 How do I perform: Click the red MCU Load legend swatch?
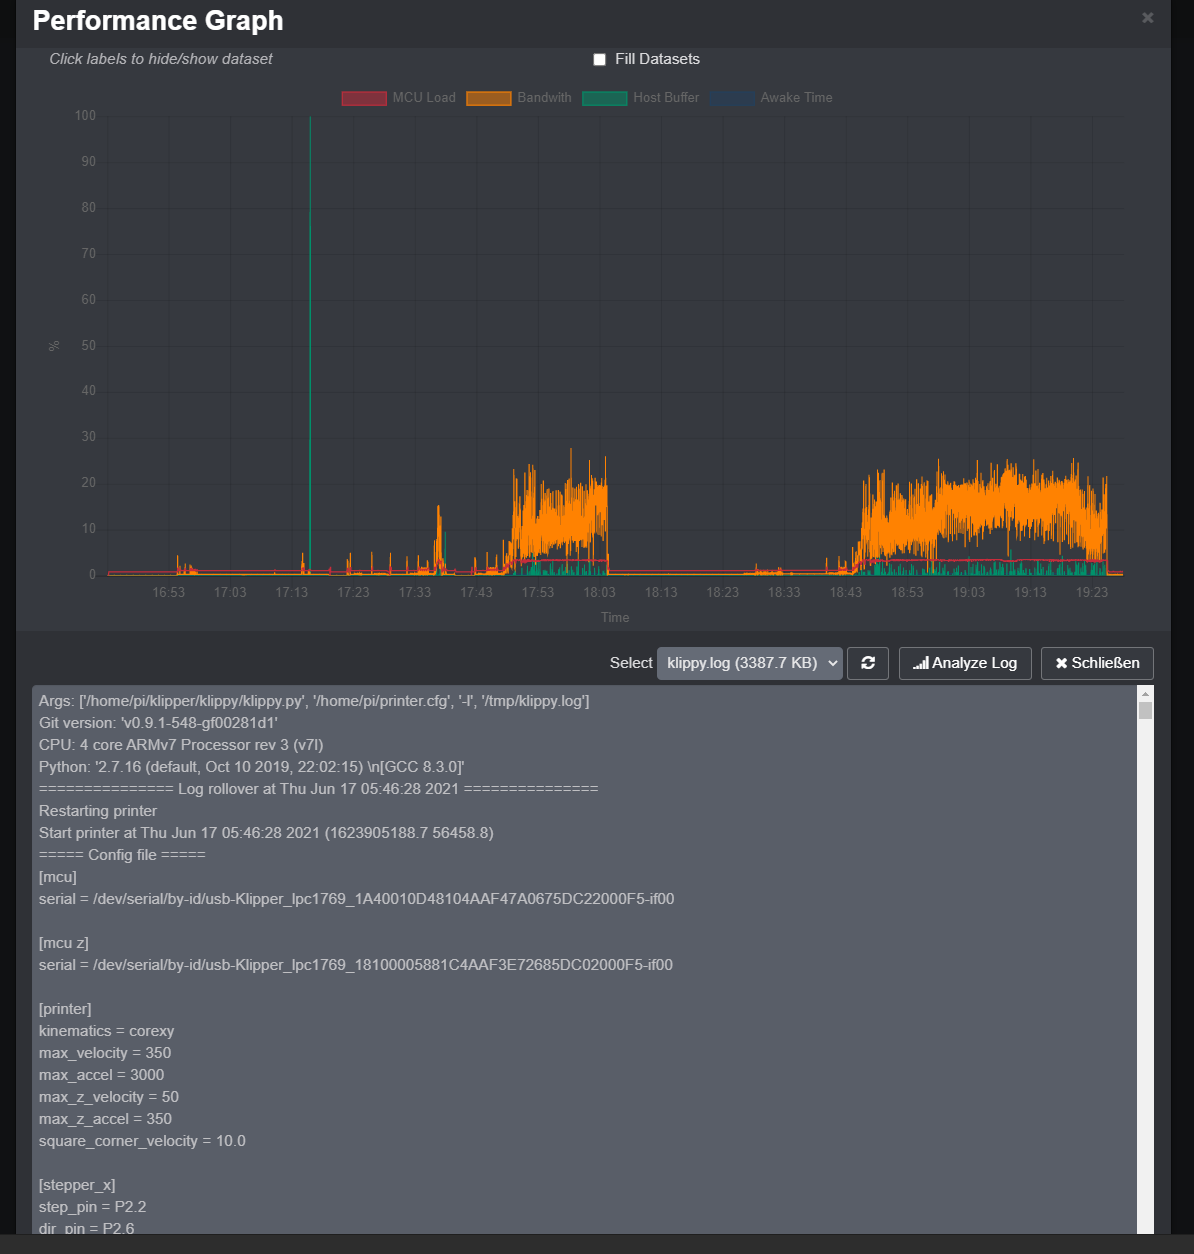pos(363,97)
